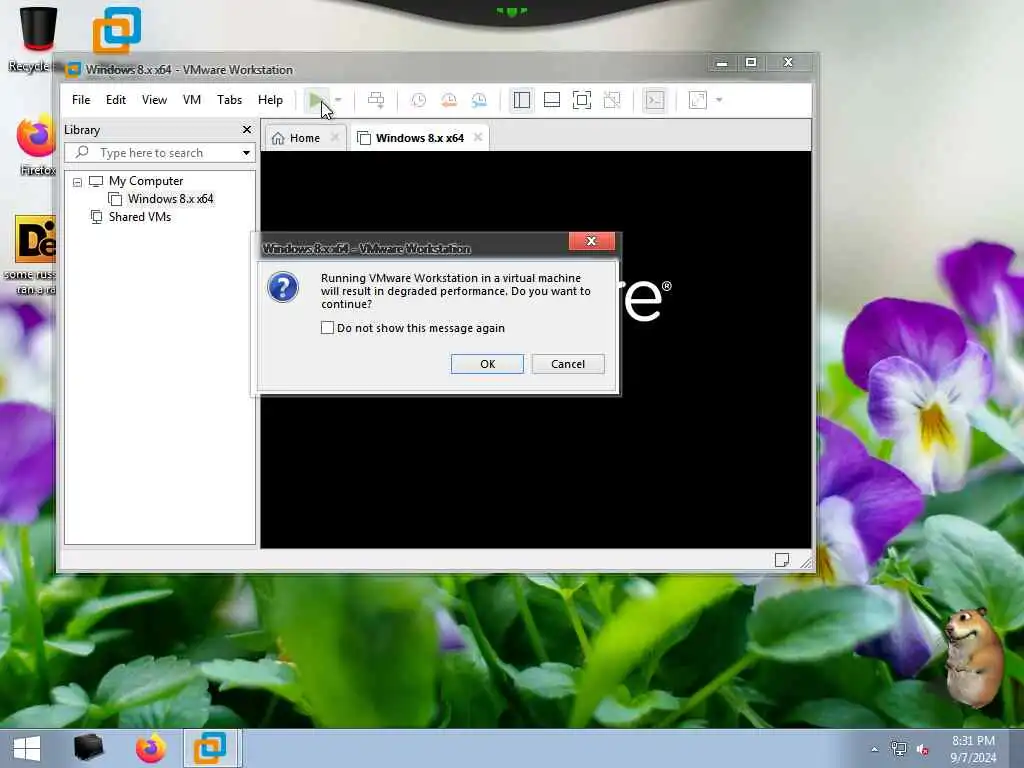Open the stretch options dropdown arrow

pos(719,100)
